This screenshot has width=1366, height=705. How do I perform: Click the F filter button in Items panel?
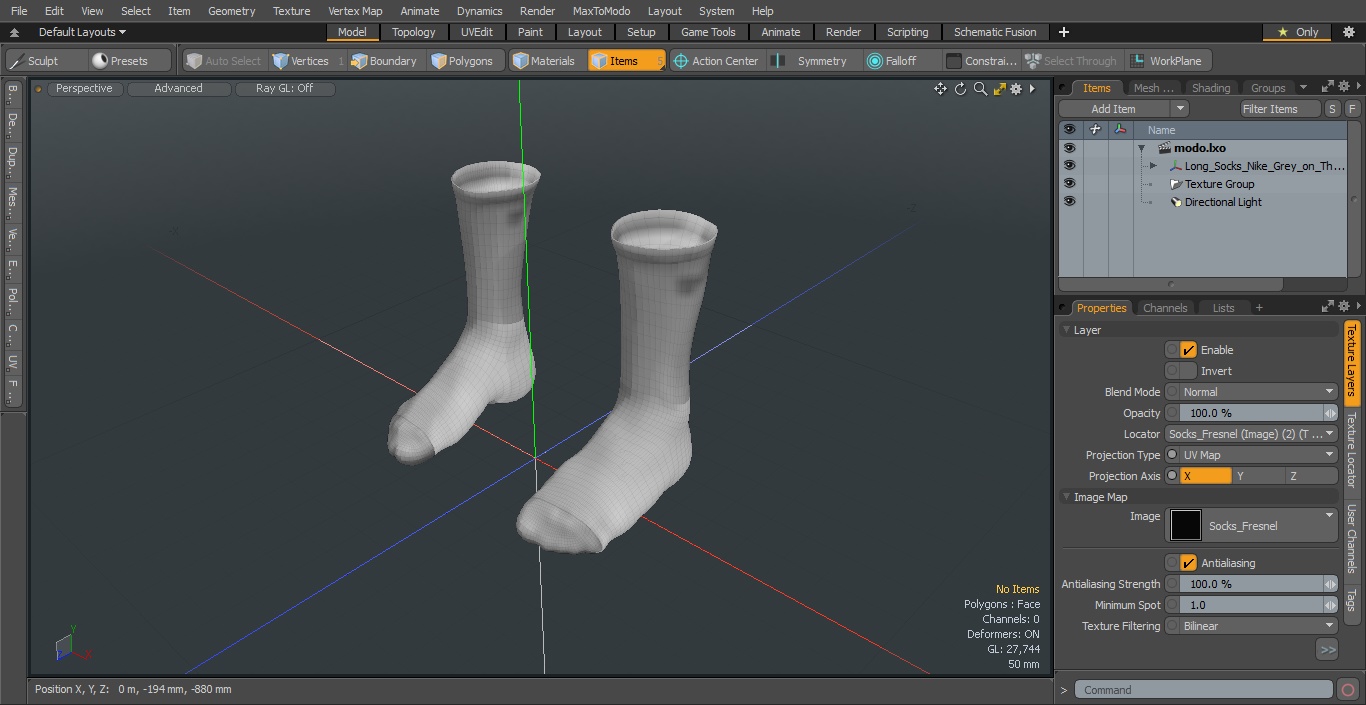click(x=1352, y=109)
